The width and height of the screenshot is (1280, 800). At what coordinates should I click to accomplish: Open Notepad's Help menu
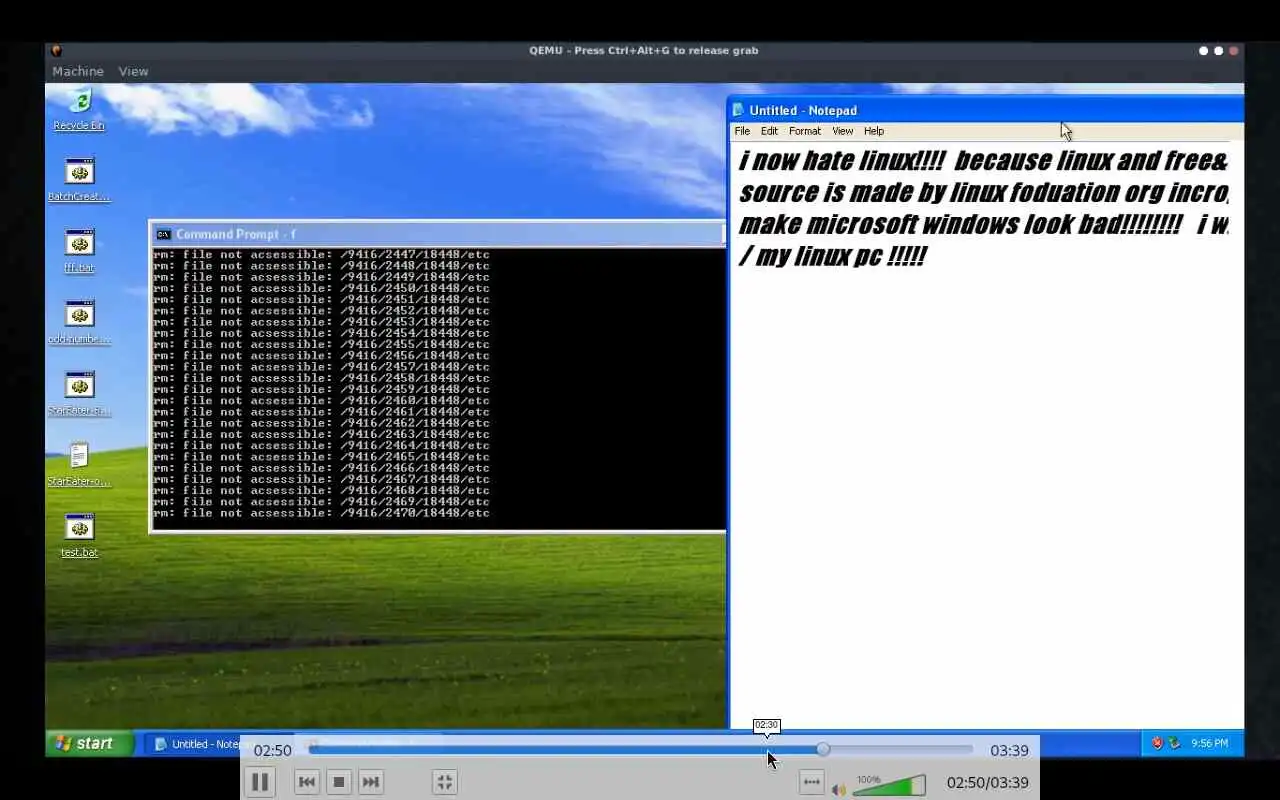[x=874, y=131]
